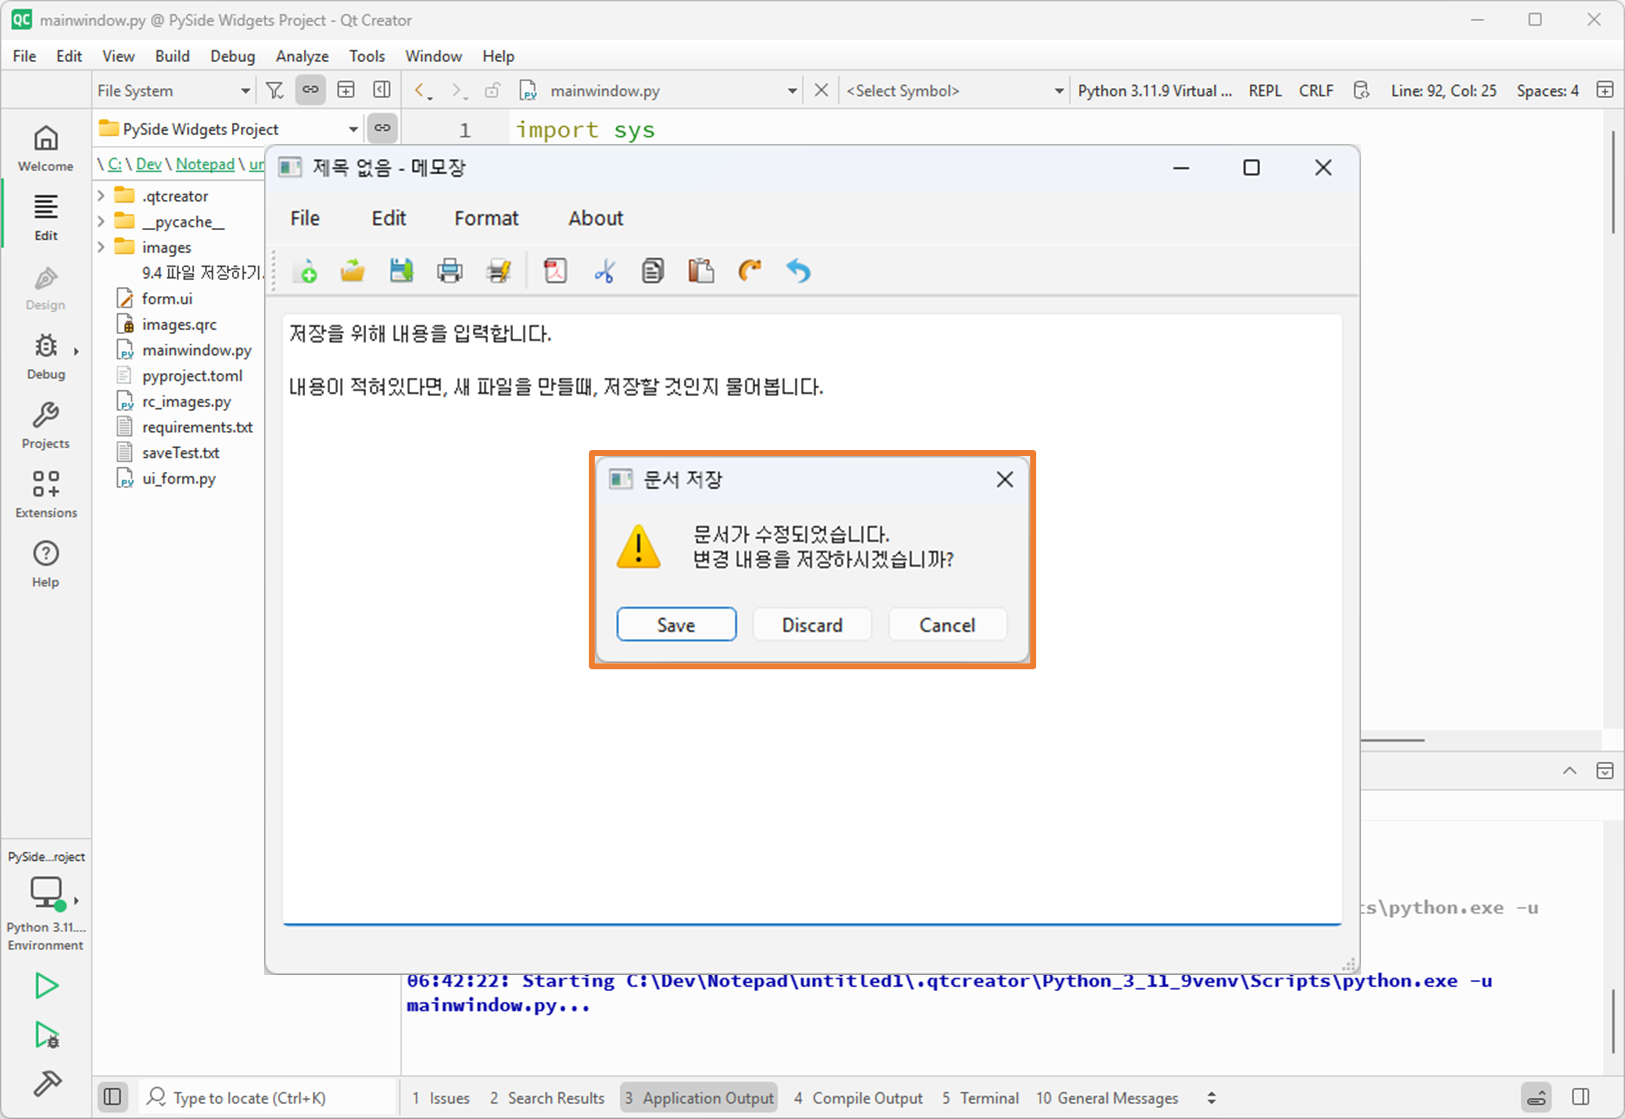
Task: Click Cancel in the dialog
Action: click(947, 625)
